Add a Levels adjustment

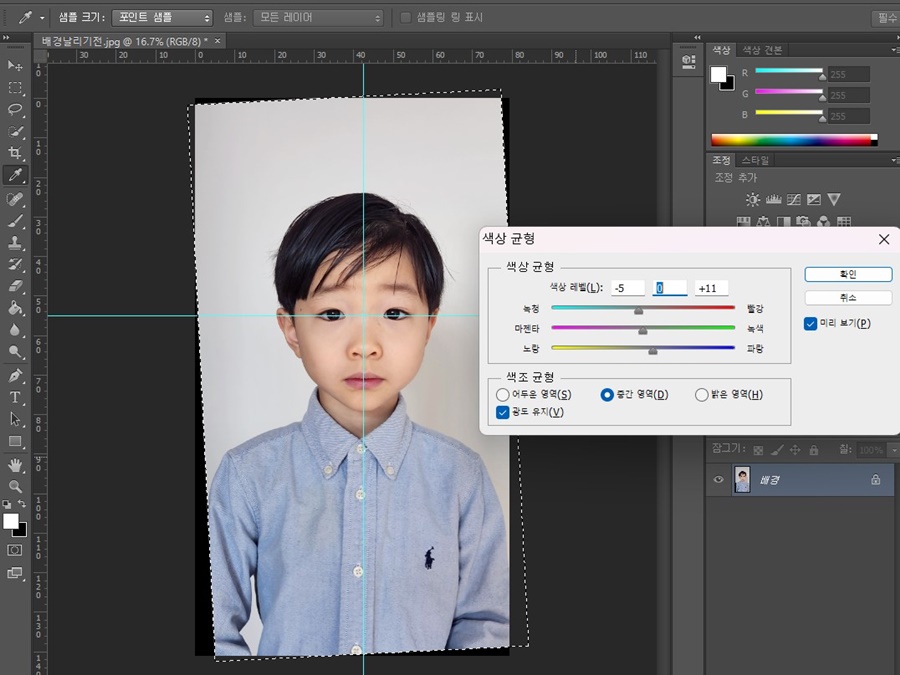point(773,199)
